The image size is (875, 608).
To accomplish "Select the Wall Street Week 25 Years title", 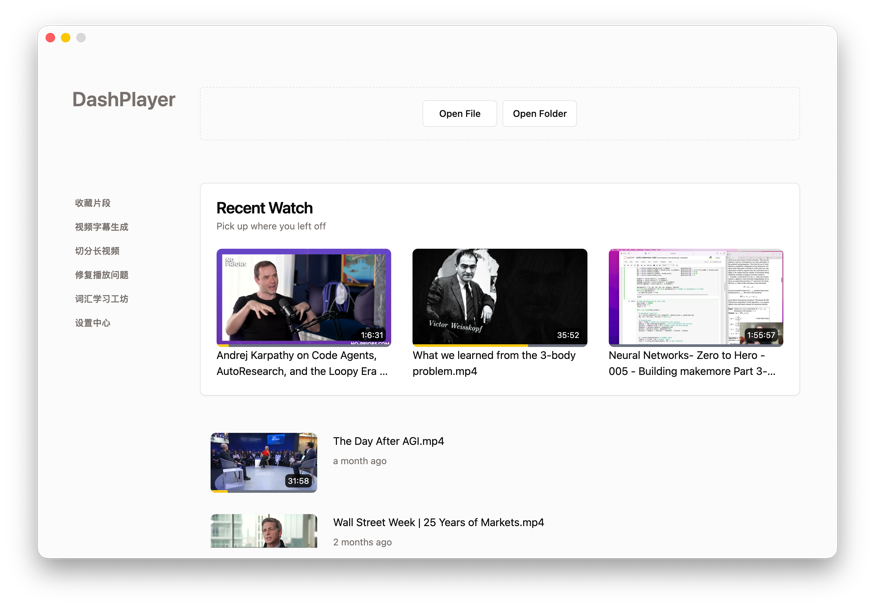I will [437, 522].
